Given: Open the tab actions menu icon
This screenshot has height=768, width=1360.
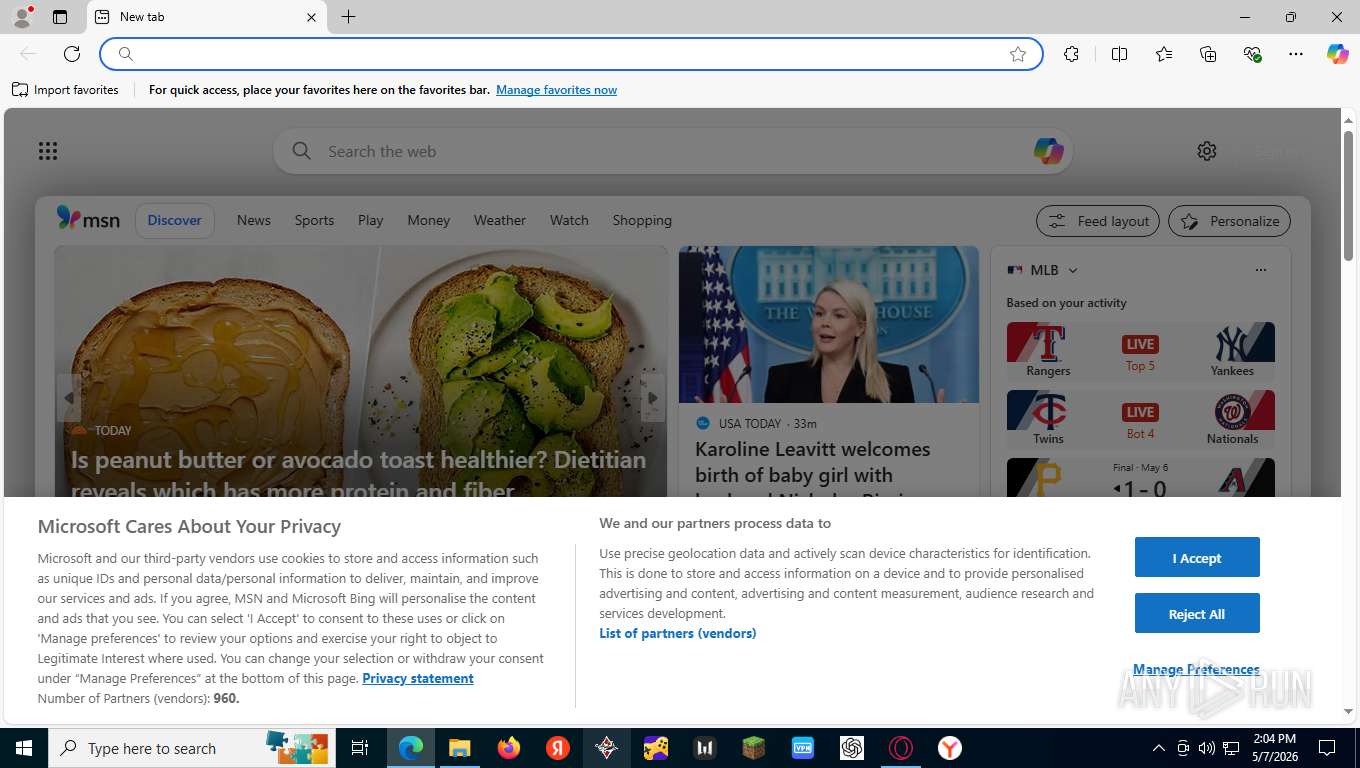Looking at the screenshot, I should (60, 17).
